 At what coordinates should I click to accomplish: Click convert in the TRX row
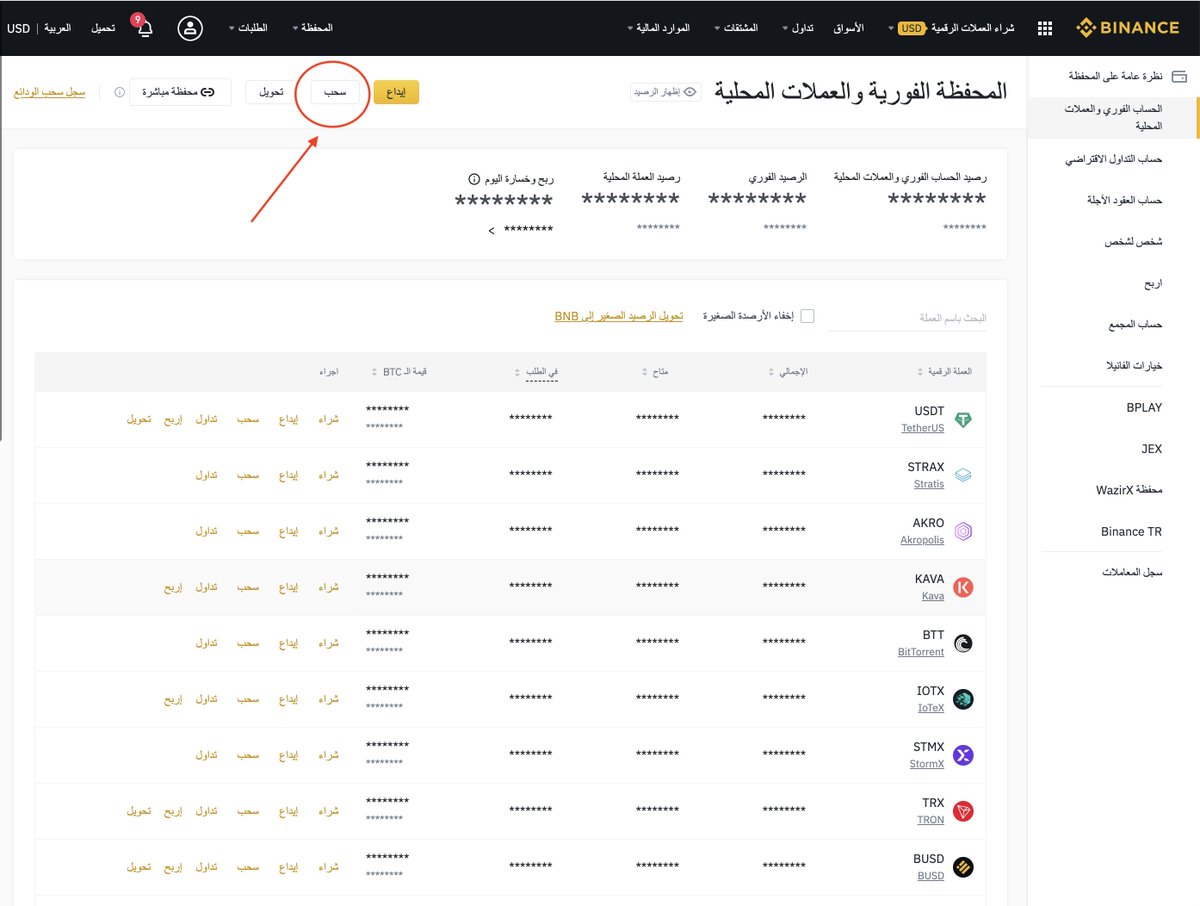[x=139, y=811]
